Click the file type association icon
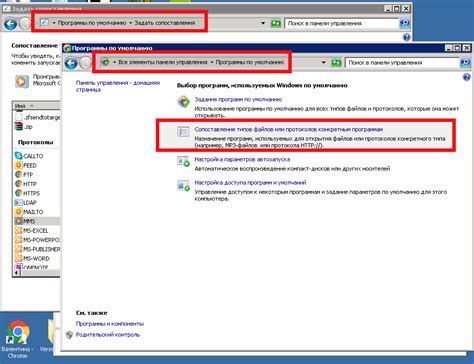474x364 pixels. tap(183, 132)
